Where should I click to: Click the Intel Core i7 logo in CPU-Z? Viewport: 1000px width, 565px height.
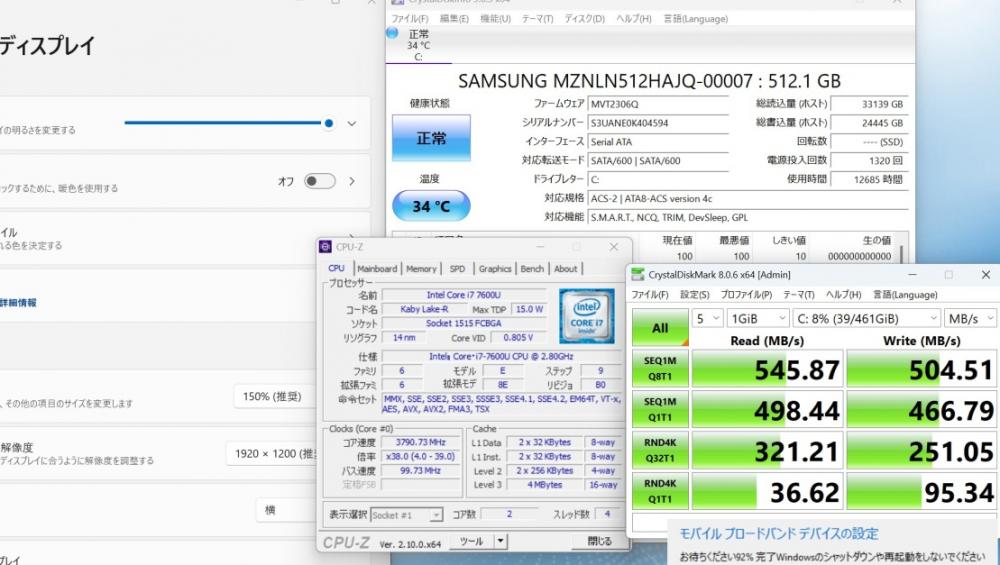(x=586, y=316)
